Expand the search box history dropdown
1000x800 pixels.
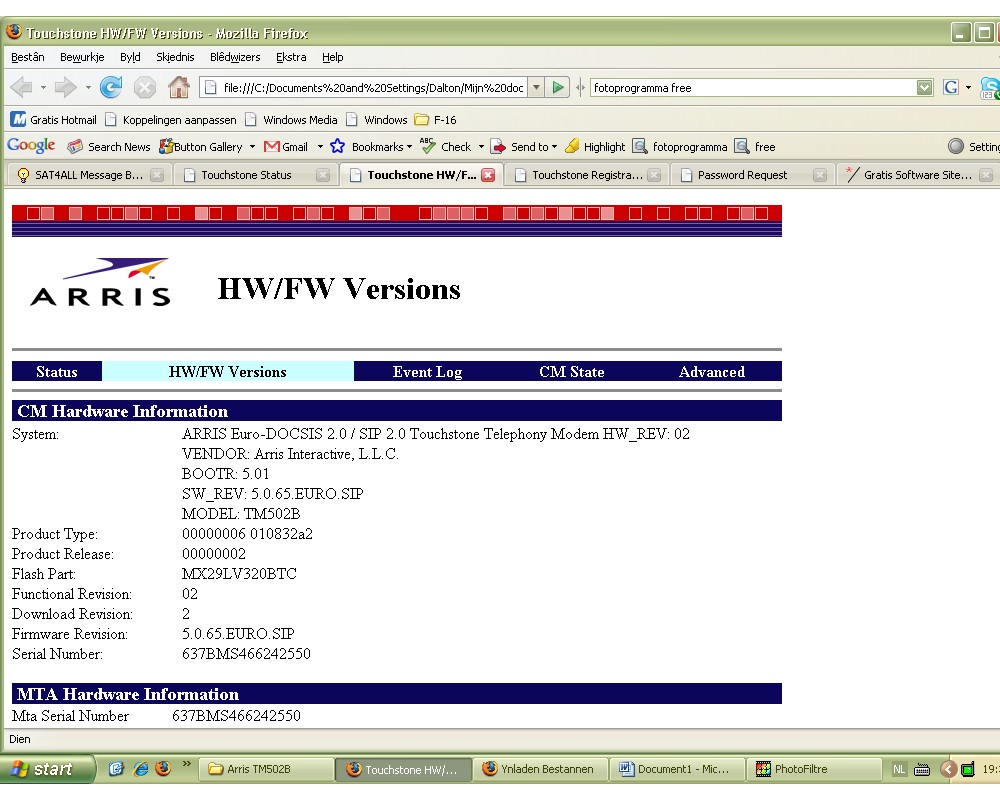tap(924, 87)
